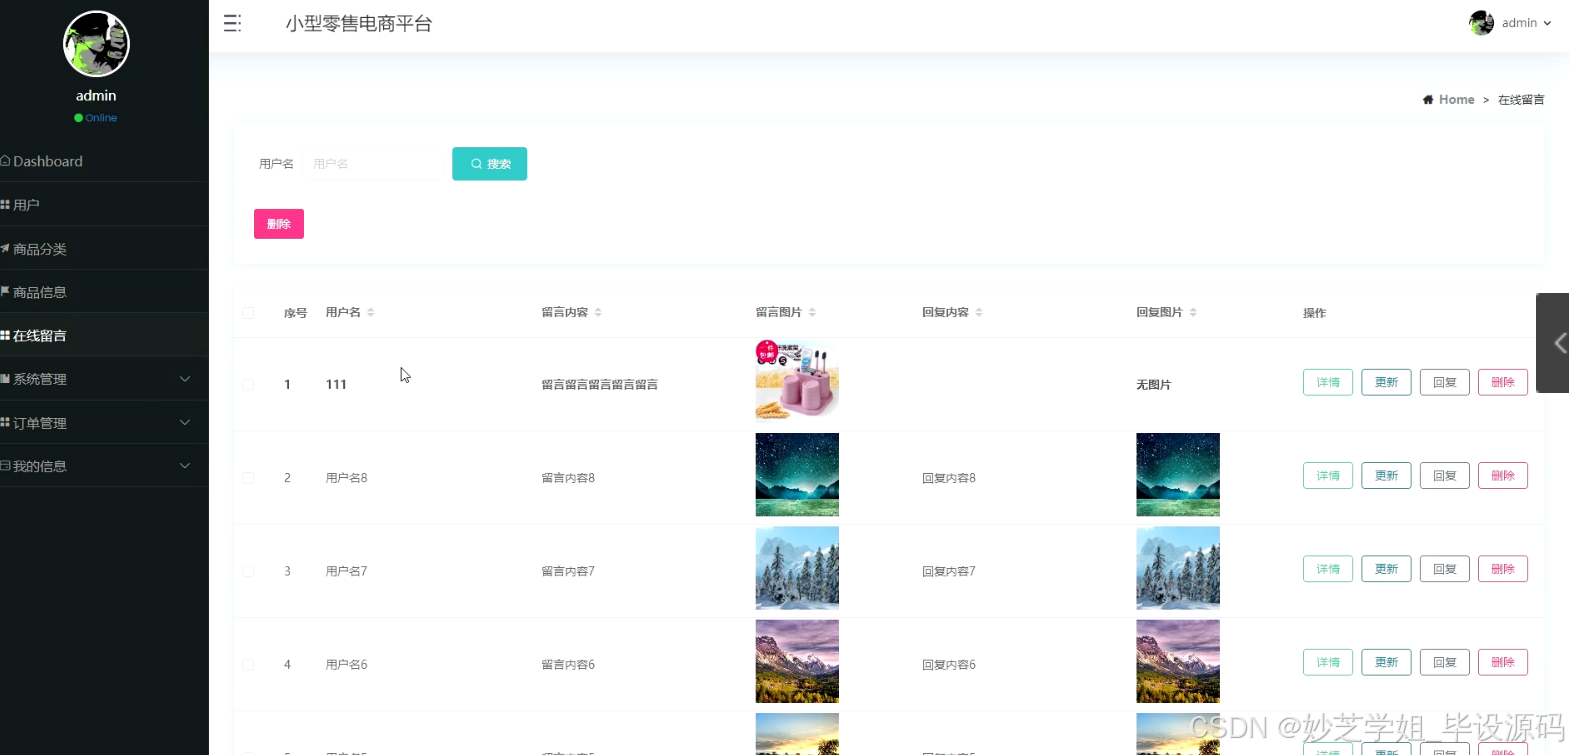Click 回复 for 用户名7
The height and width of the screenshot is (755, 1569).
pos(1445,569)
